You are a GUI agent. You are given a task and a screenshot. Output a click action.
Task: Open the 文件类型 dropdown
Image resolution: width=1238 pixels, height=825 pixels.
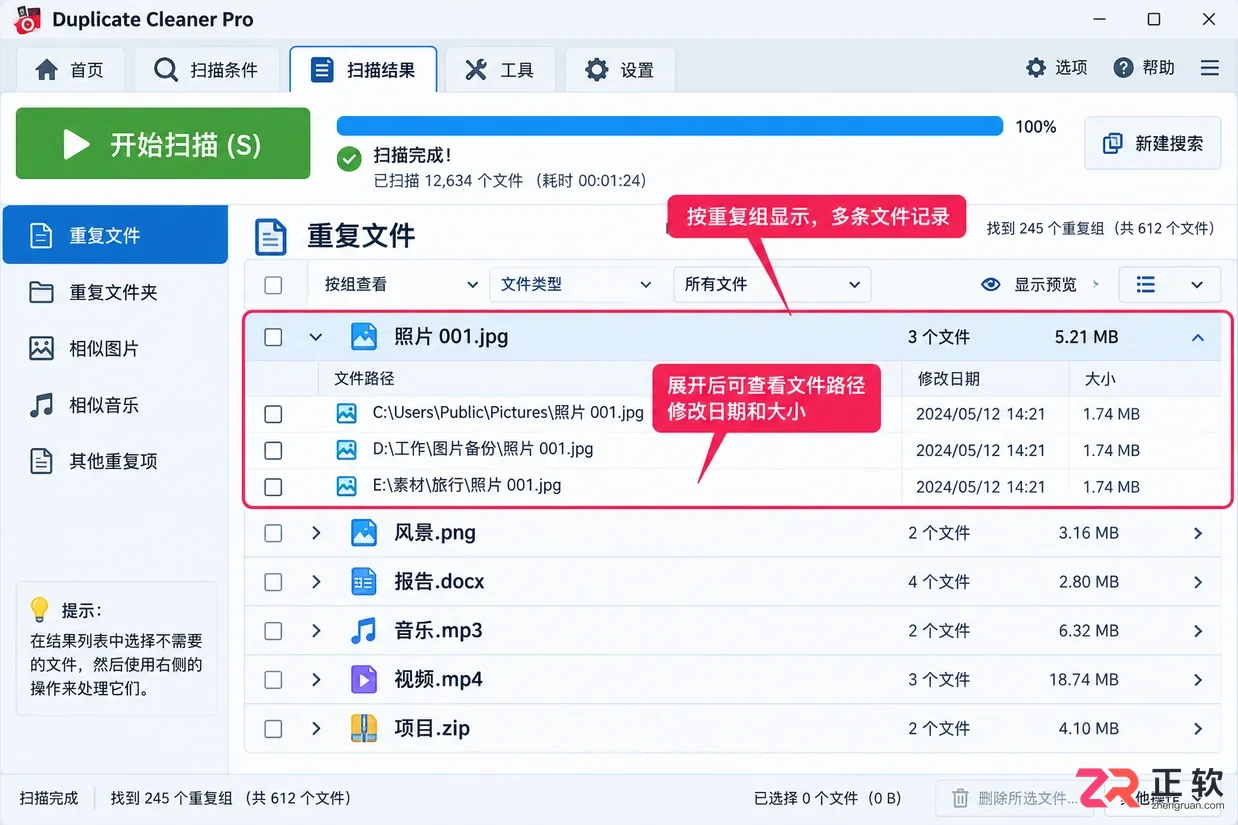(575, 285)
